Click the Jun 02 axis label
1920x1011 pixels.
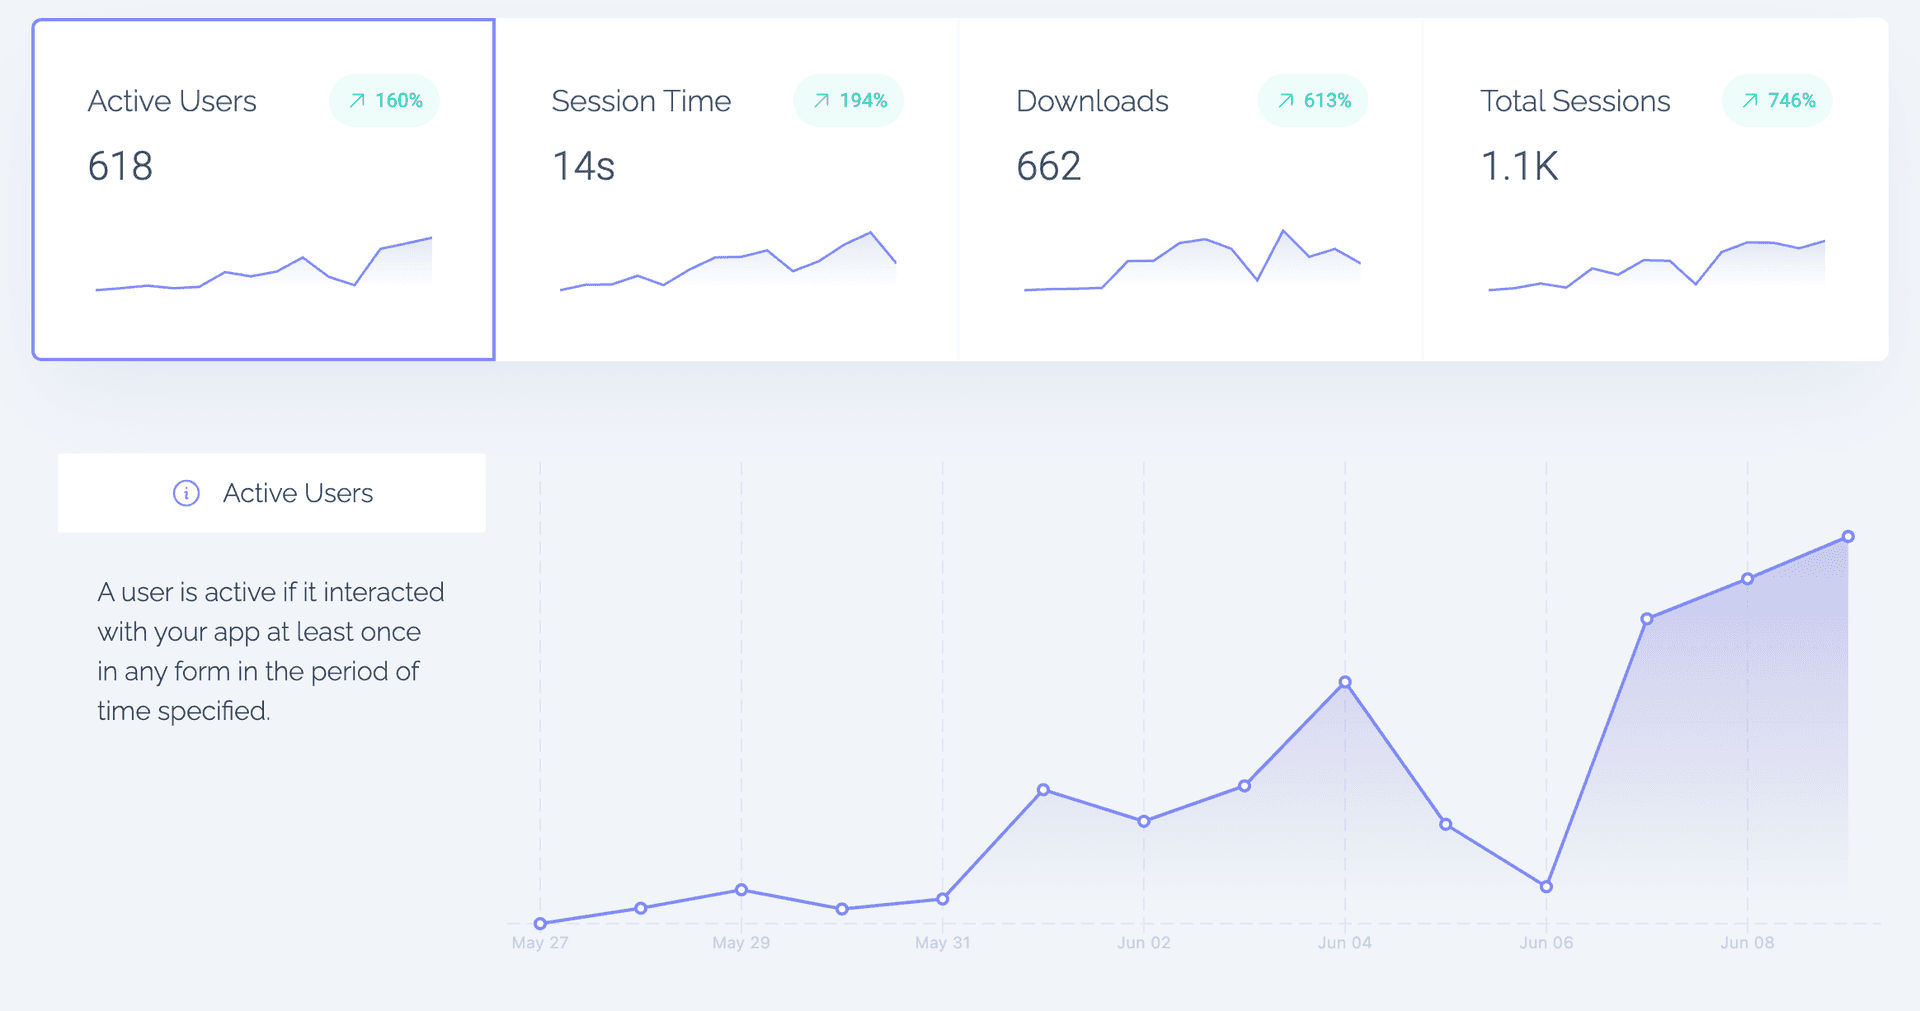(x=1143, y=943)
